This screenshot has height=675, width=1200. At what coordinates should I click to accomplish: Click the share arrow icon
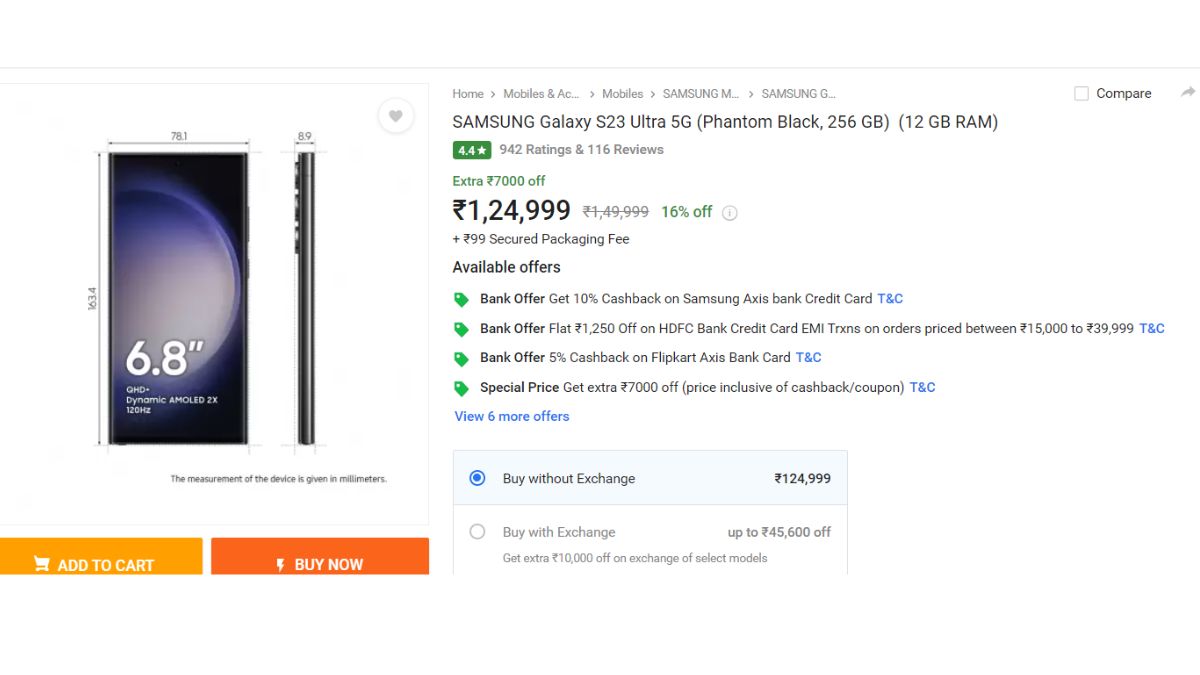point(1188,92)
